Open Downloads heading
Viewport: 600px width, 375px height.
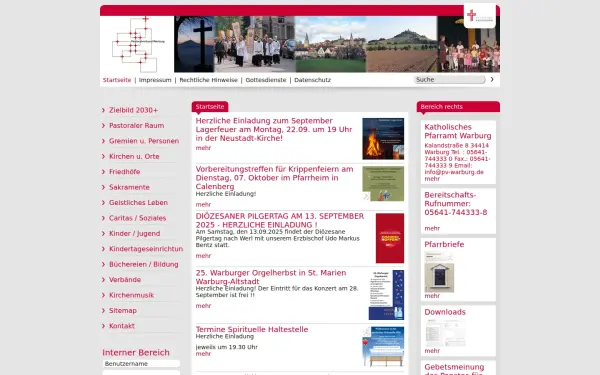pyautogui.click(x=445, y=312)
